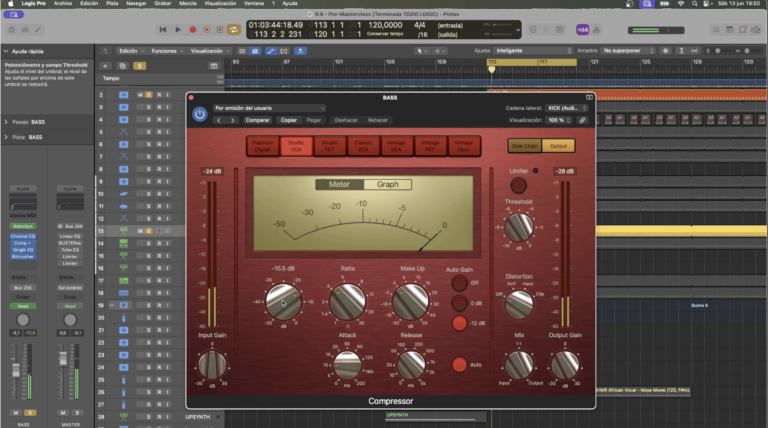
Task: Click Deshacer in the plugin header
Action: pyautogui.click(x=346, y=120)
